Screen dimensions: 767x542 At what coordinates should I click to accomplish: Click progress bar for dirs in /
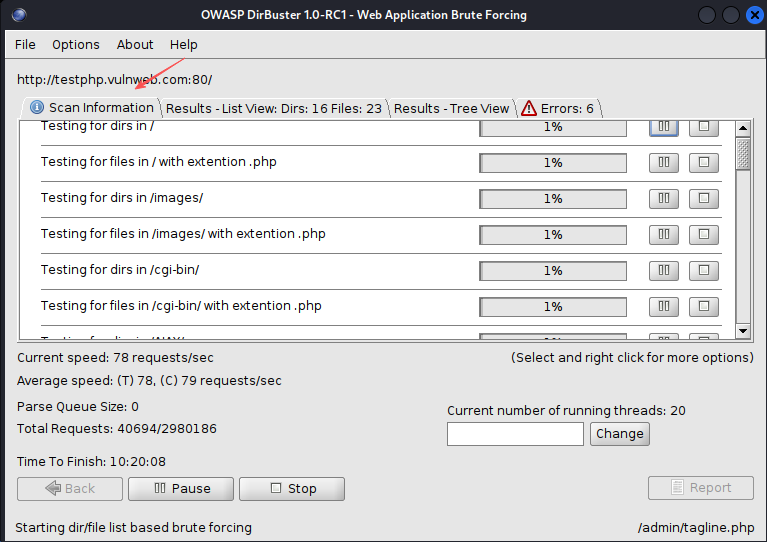pos(553,127)
